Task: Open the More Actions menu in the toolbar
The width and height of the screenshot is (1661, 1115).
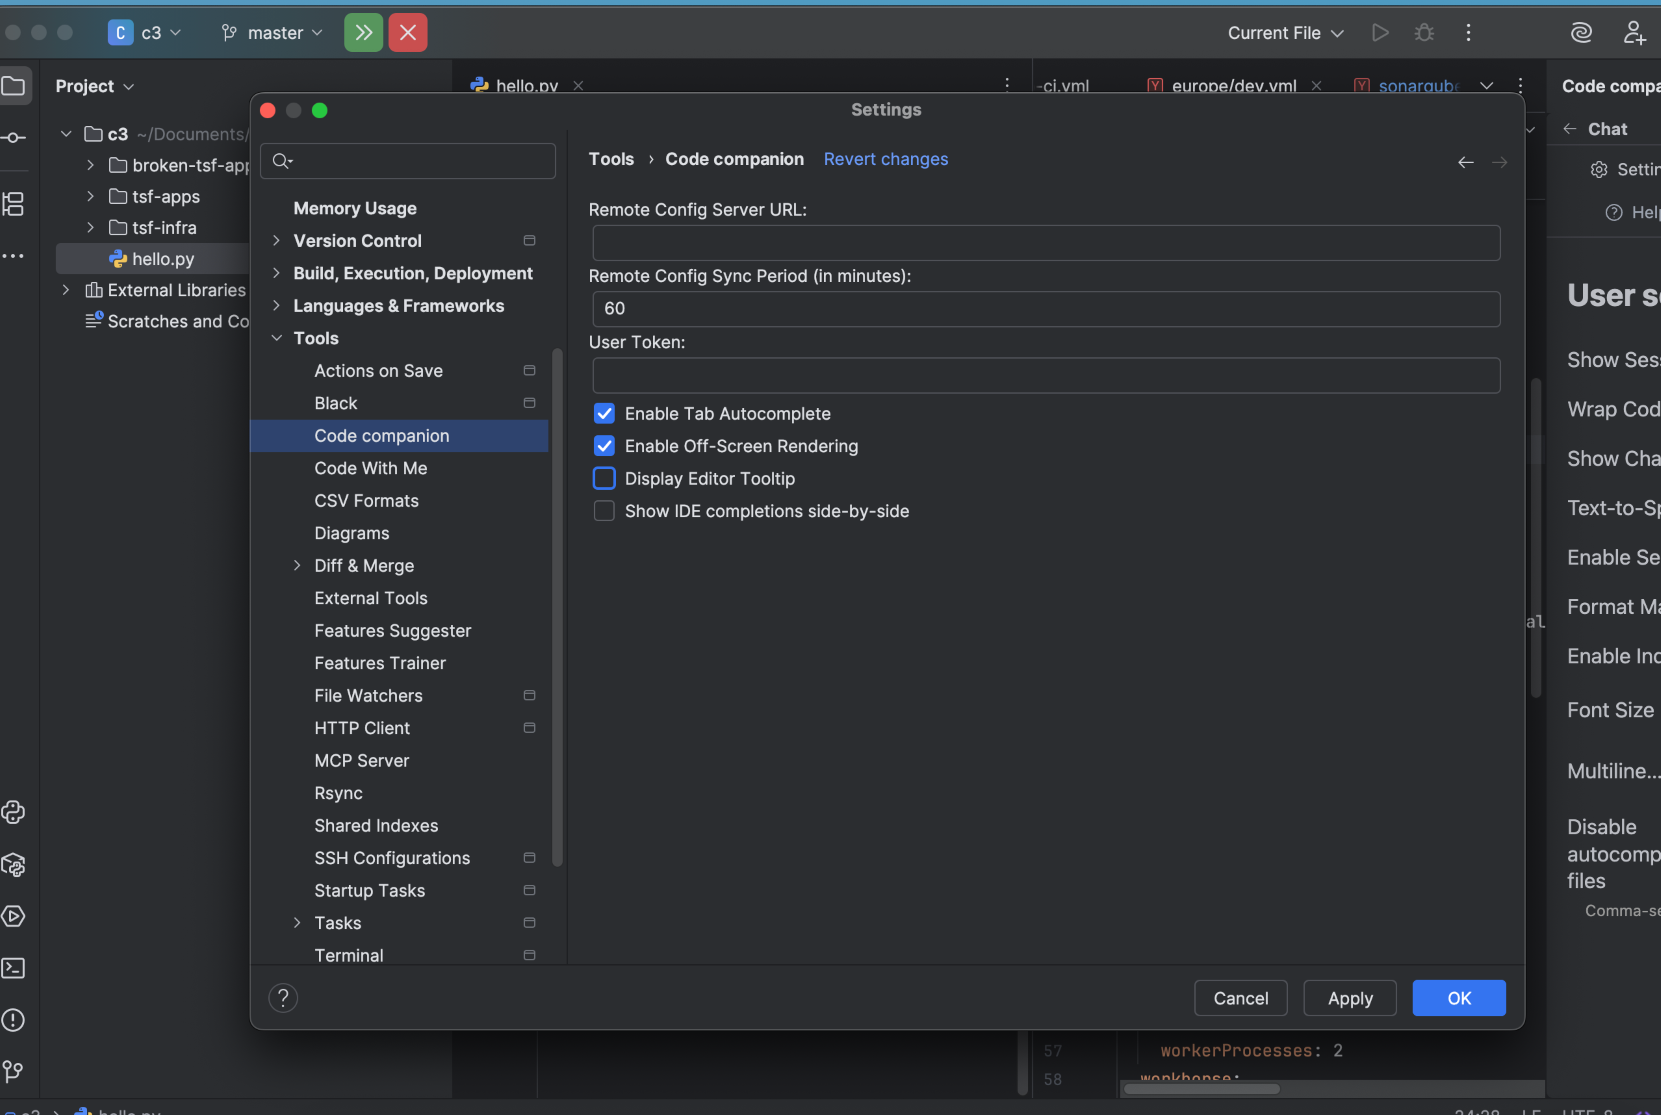Action: [x=1468, y=33]
